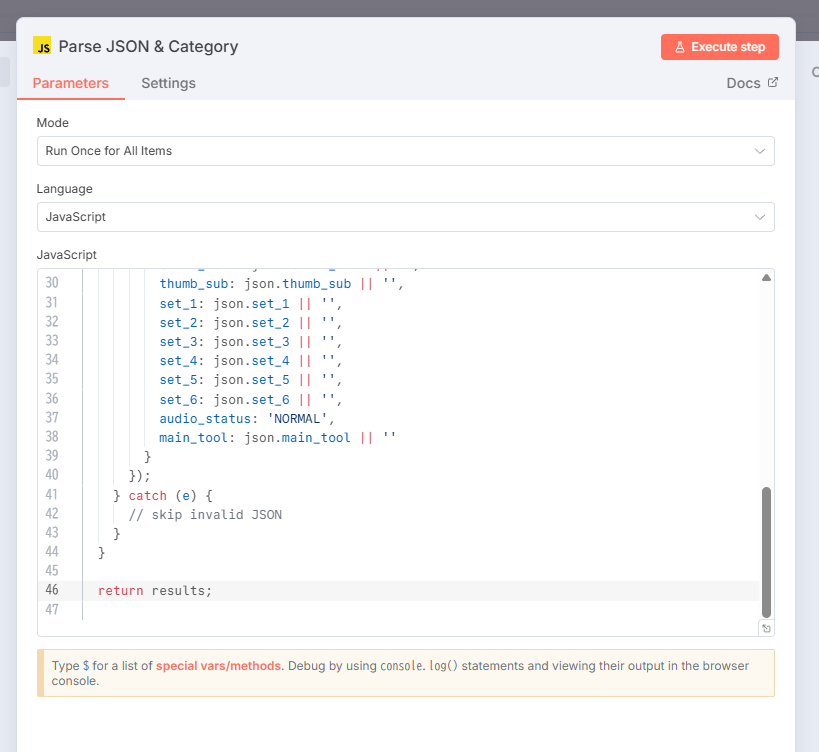
Task: Place cursor on the skip invalid JSON comment
Action: pos(205,514)
